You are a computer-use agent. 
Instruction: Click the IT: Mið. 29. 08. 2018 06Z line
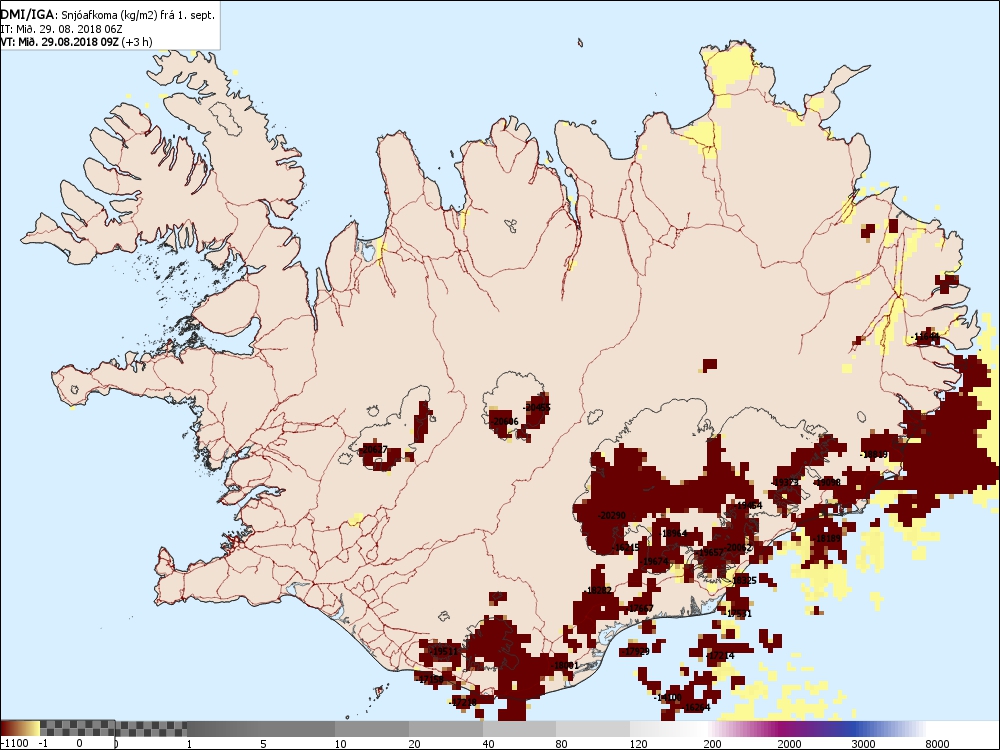61,29
